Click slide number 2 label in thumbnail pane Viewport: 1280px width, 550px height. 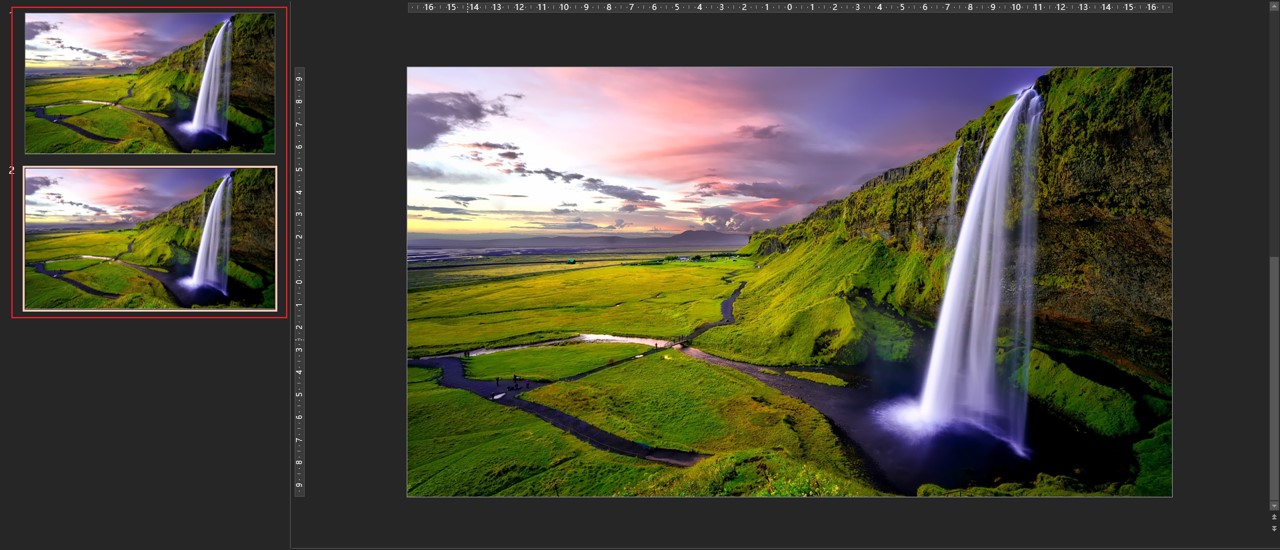pyautogui.click(x=12, y=171)
